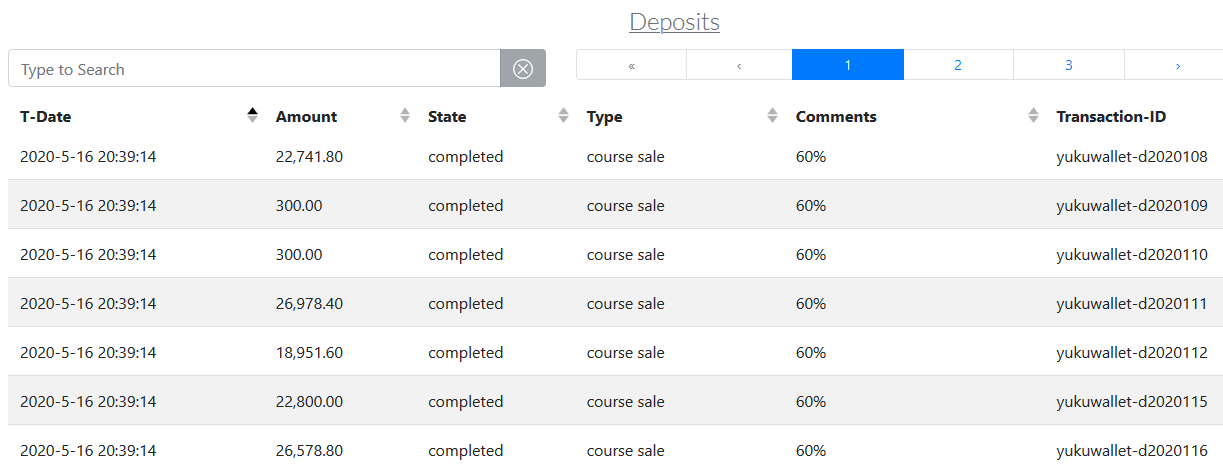Click transaction yukuwallet-d2020111 row

1131,303
